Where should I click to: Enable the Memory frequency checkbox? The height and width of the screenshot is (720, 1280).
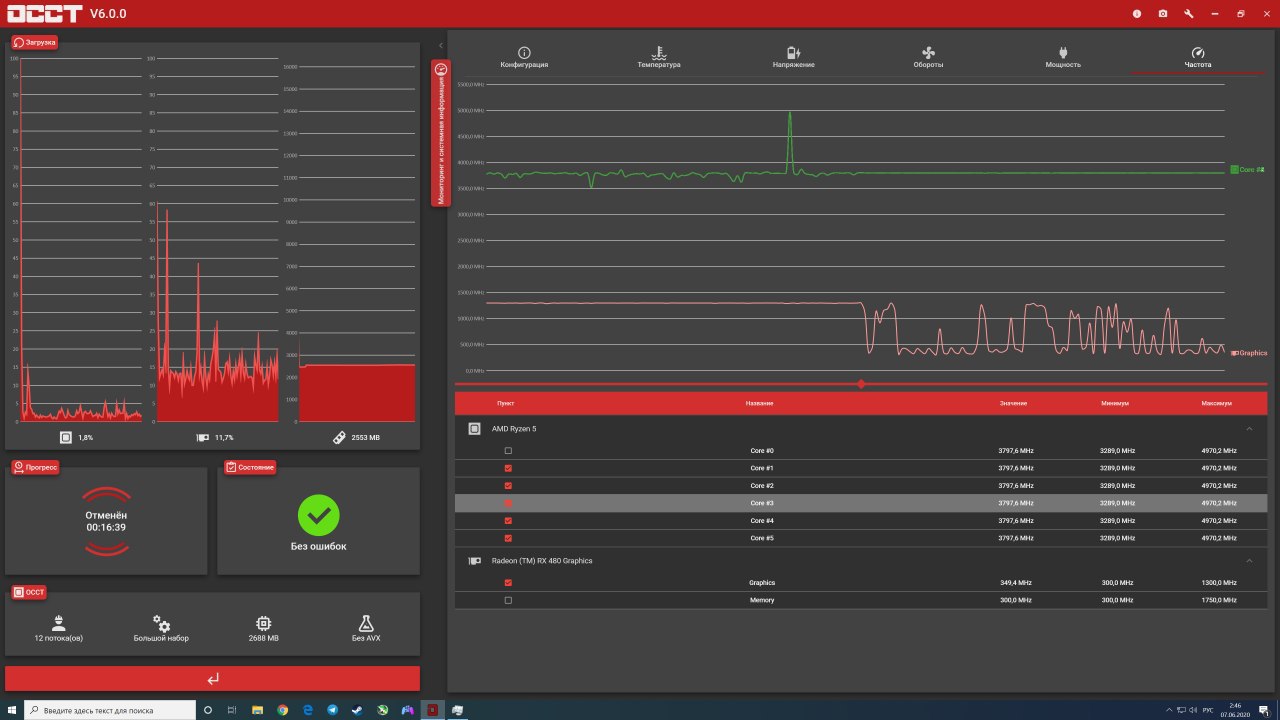click(x=508, y=600)
